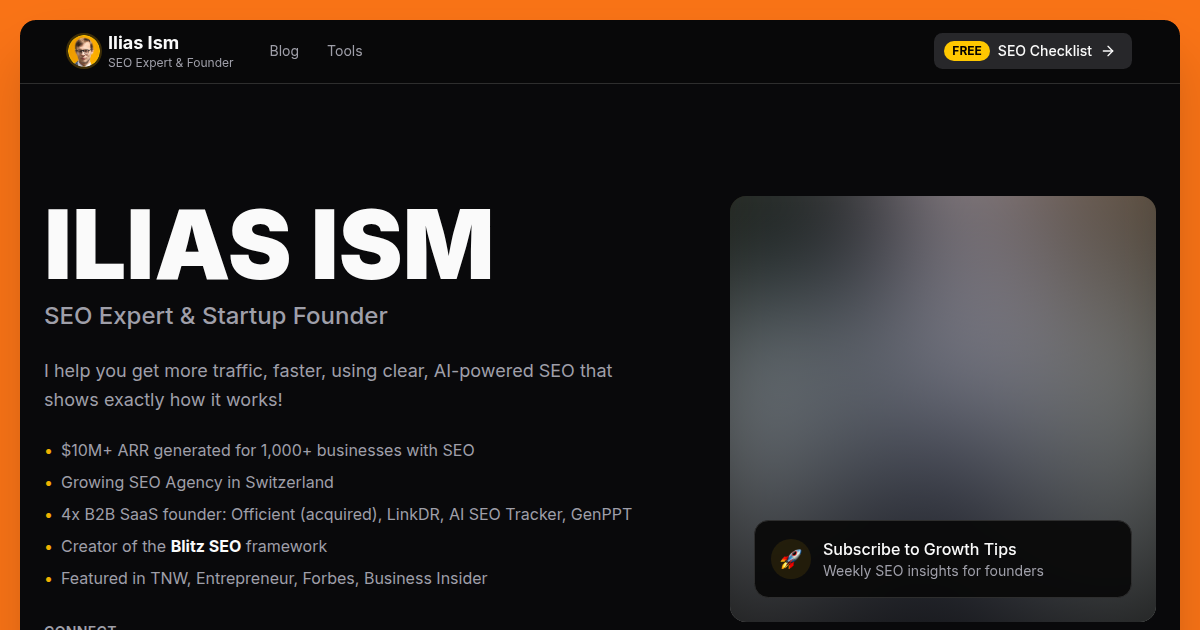Click the yellow bullet beside Featured in TNW

(x=49, y=579)
